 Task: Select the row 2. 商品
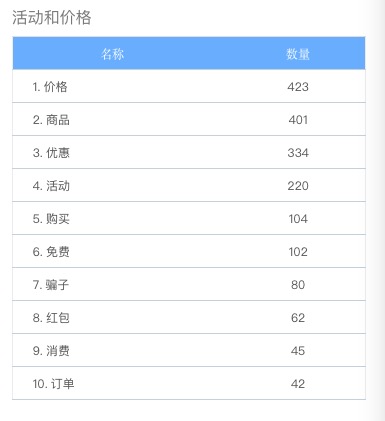[189, 119]
